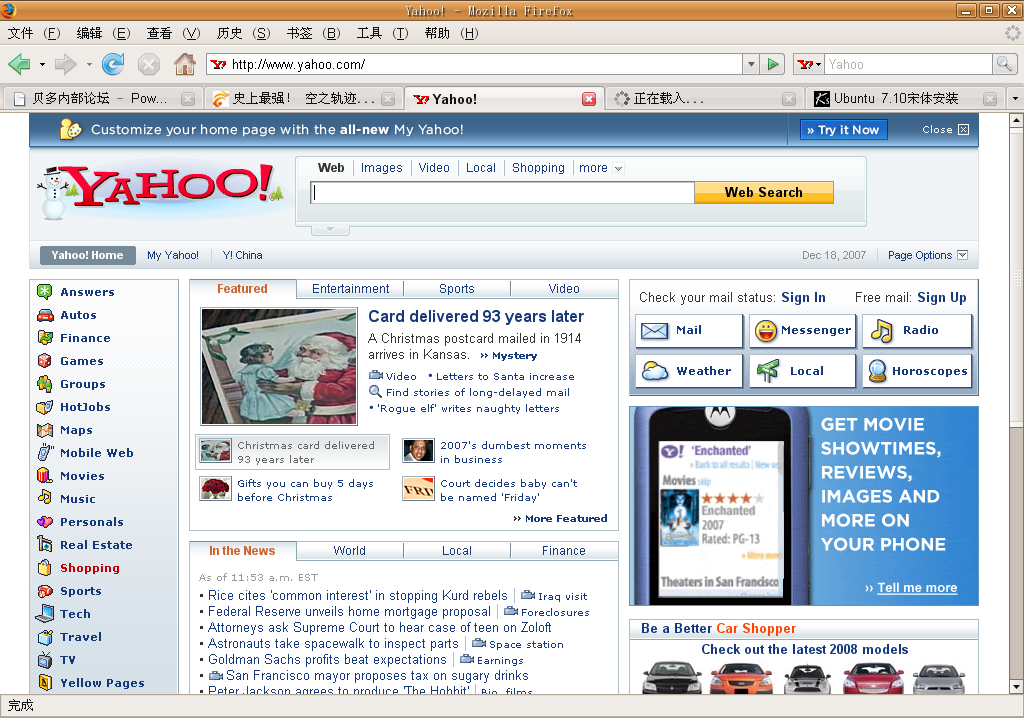Click the Radio music button
1024x718 pixels.
pos(918,331)
